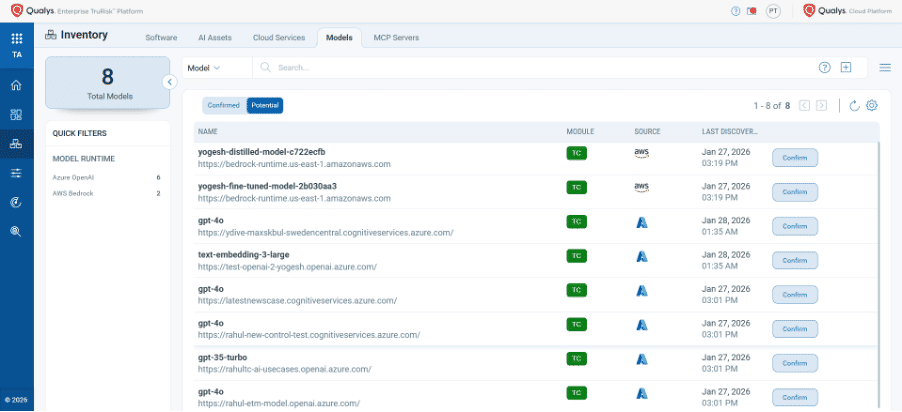Open the Dashboard icon in sidebar
The width and height of the screenshot is (902, 412).
16,115
